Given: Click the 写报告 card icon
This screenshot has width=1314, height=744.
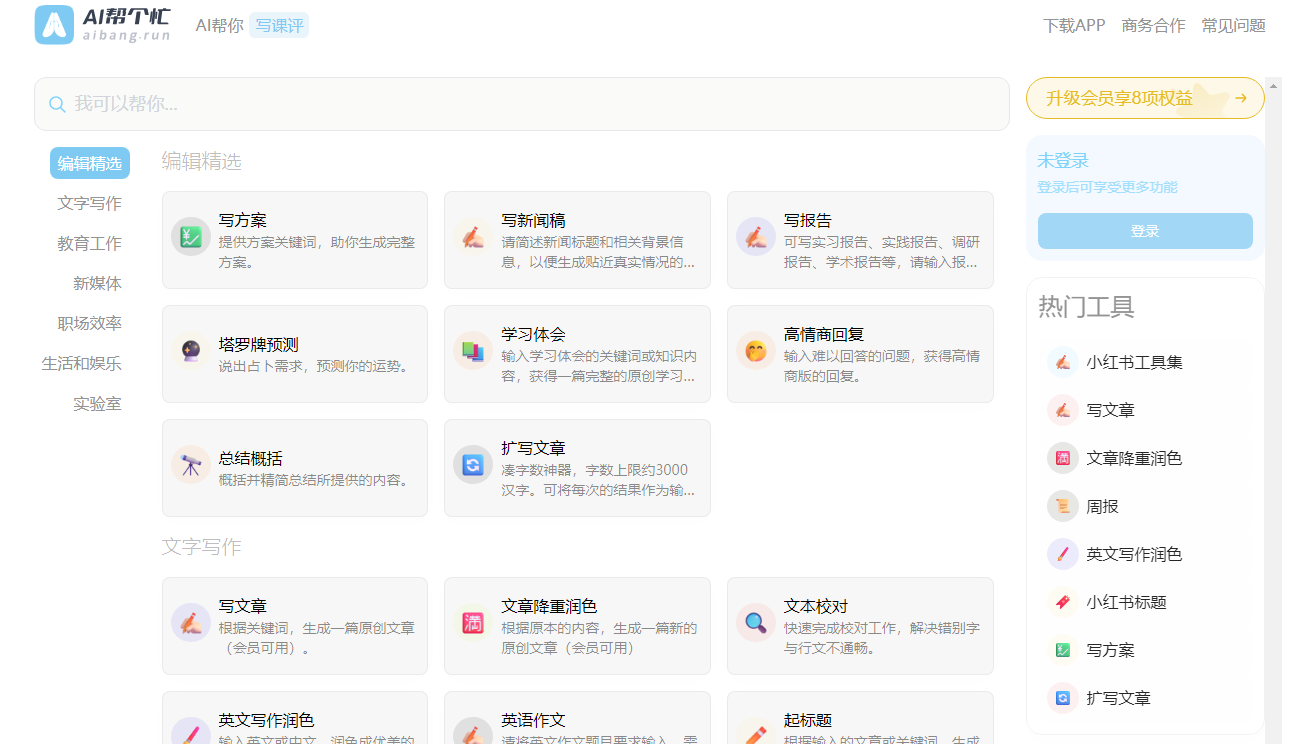Looking at the screenshot, I should point(756,237).
